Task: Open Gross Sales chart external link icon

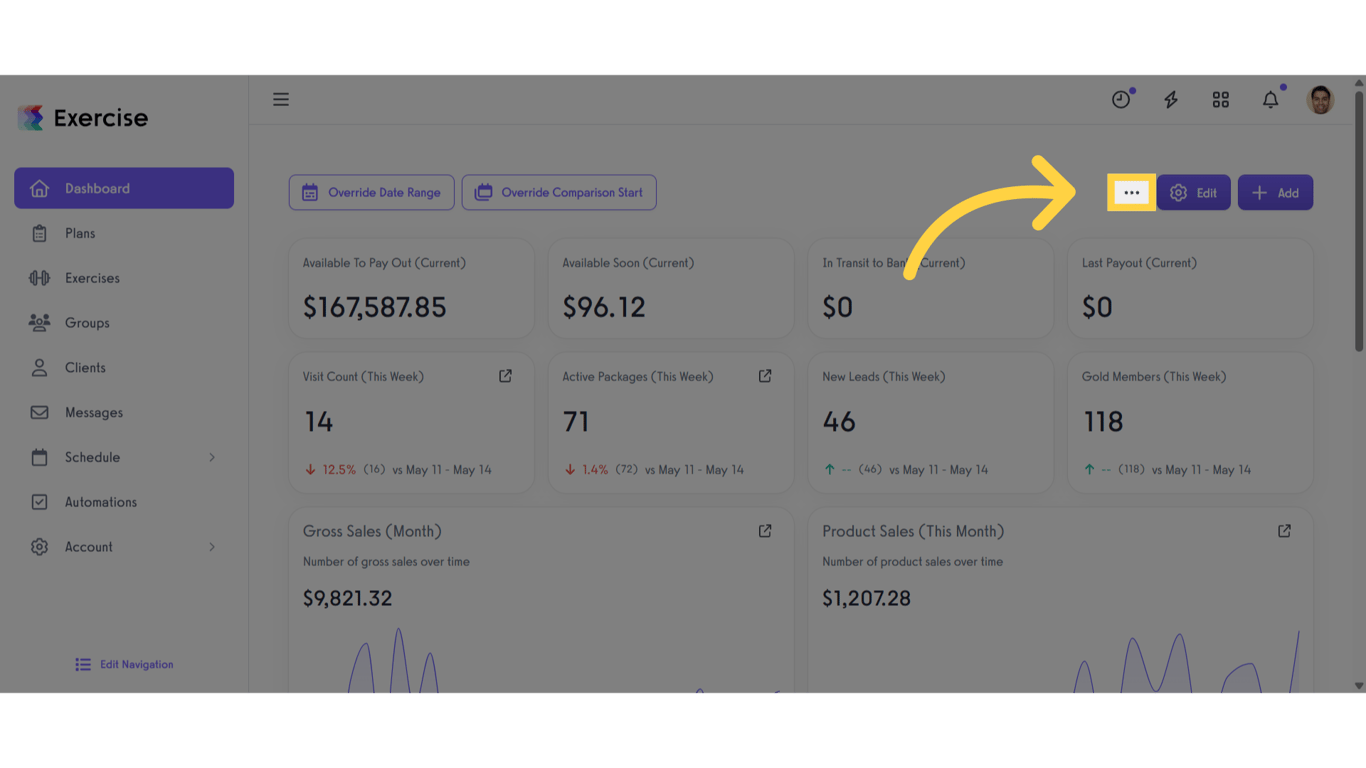Action: point(765,531)
